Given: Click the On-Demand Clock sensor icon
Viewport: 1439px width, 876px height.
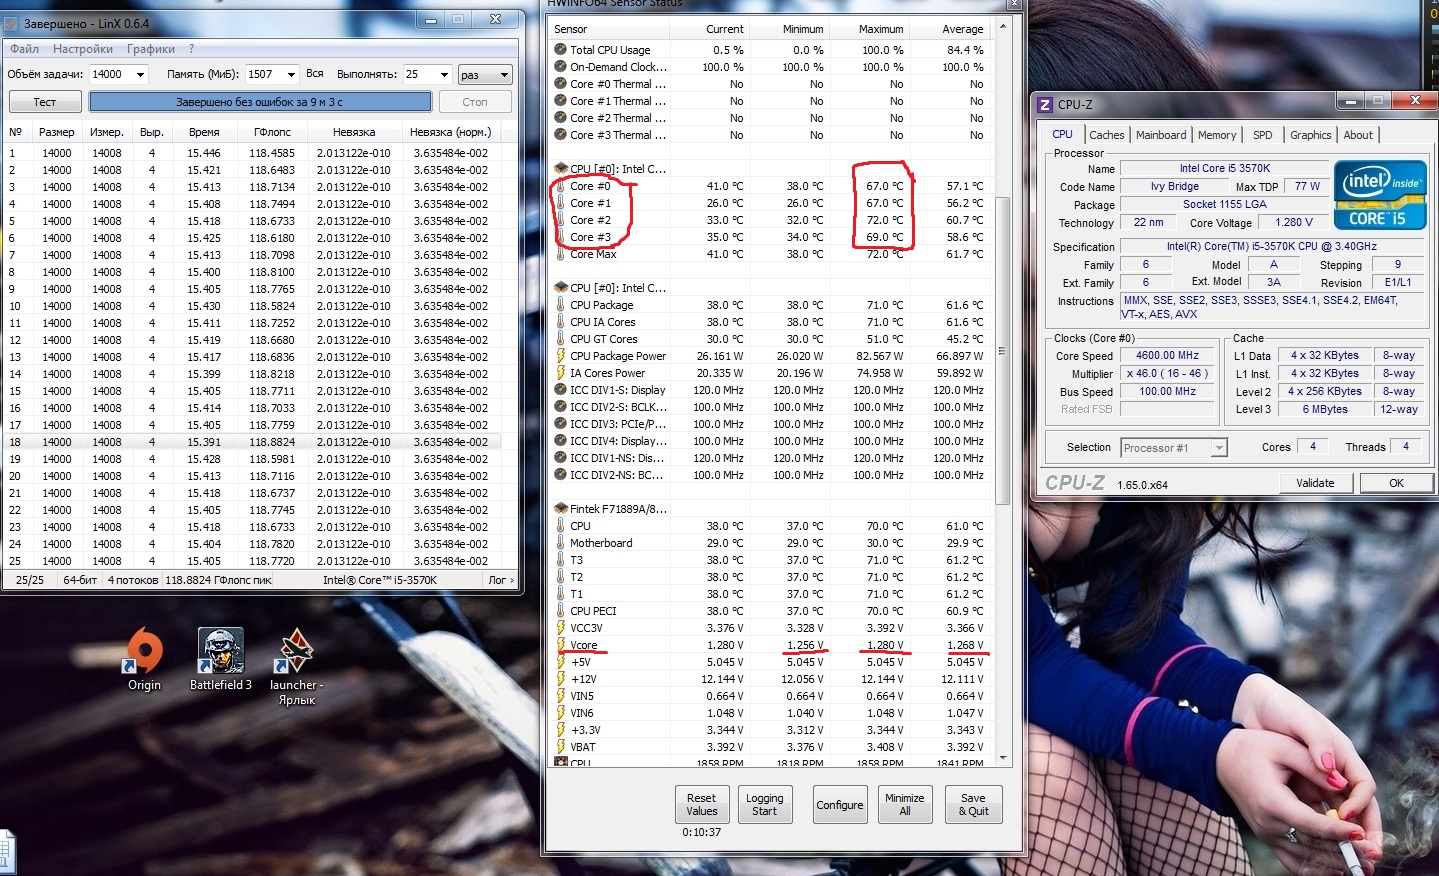Looking at the screenshot, I should point(561,67).
